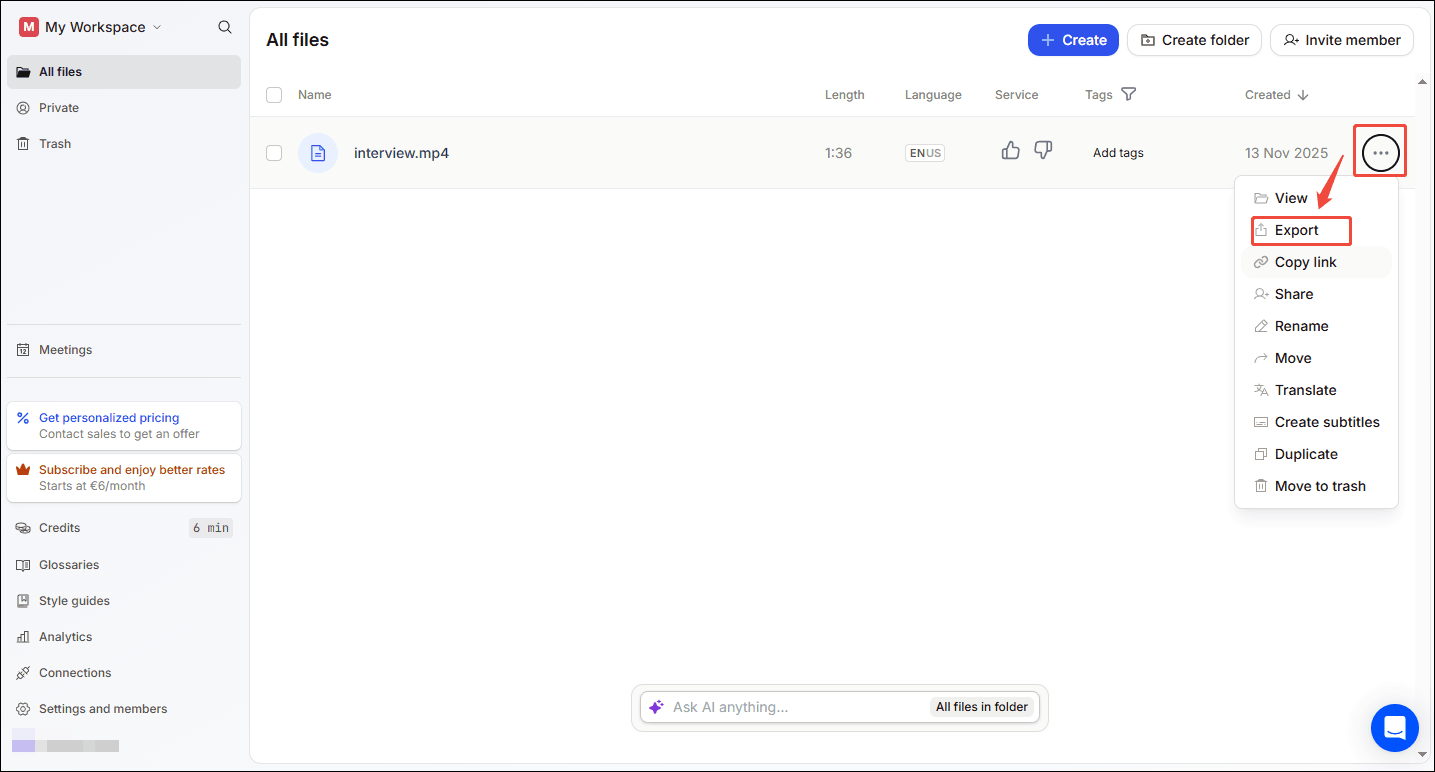
Task: Select Export from the context menu
Action: 1297,230
